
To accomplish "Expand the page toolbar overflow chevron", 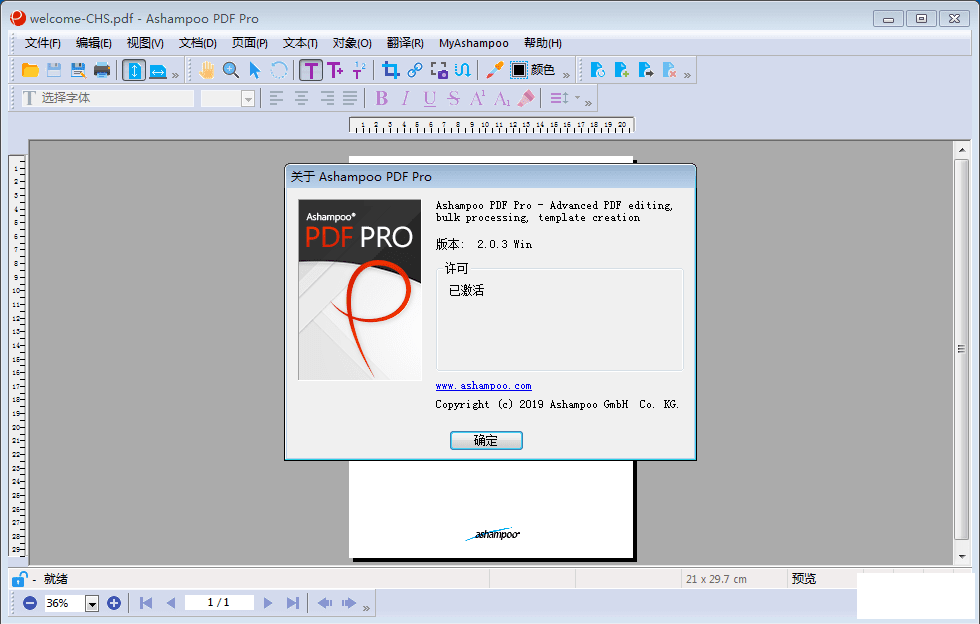I will coord(688,75).
